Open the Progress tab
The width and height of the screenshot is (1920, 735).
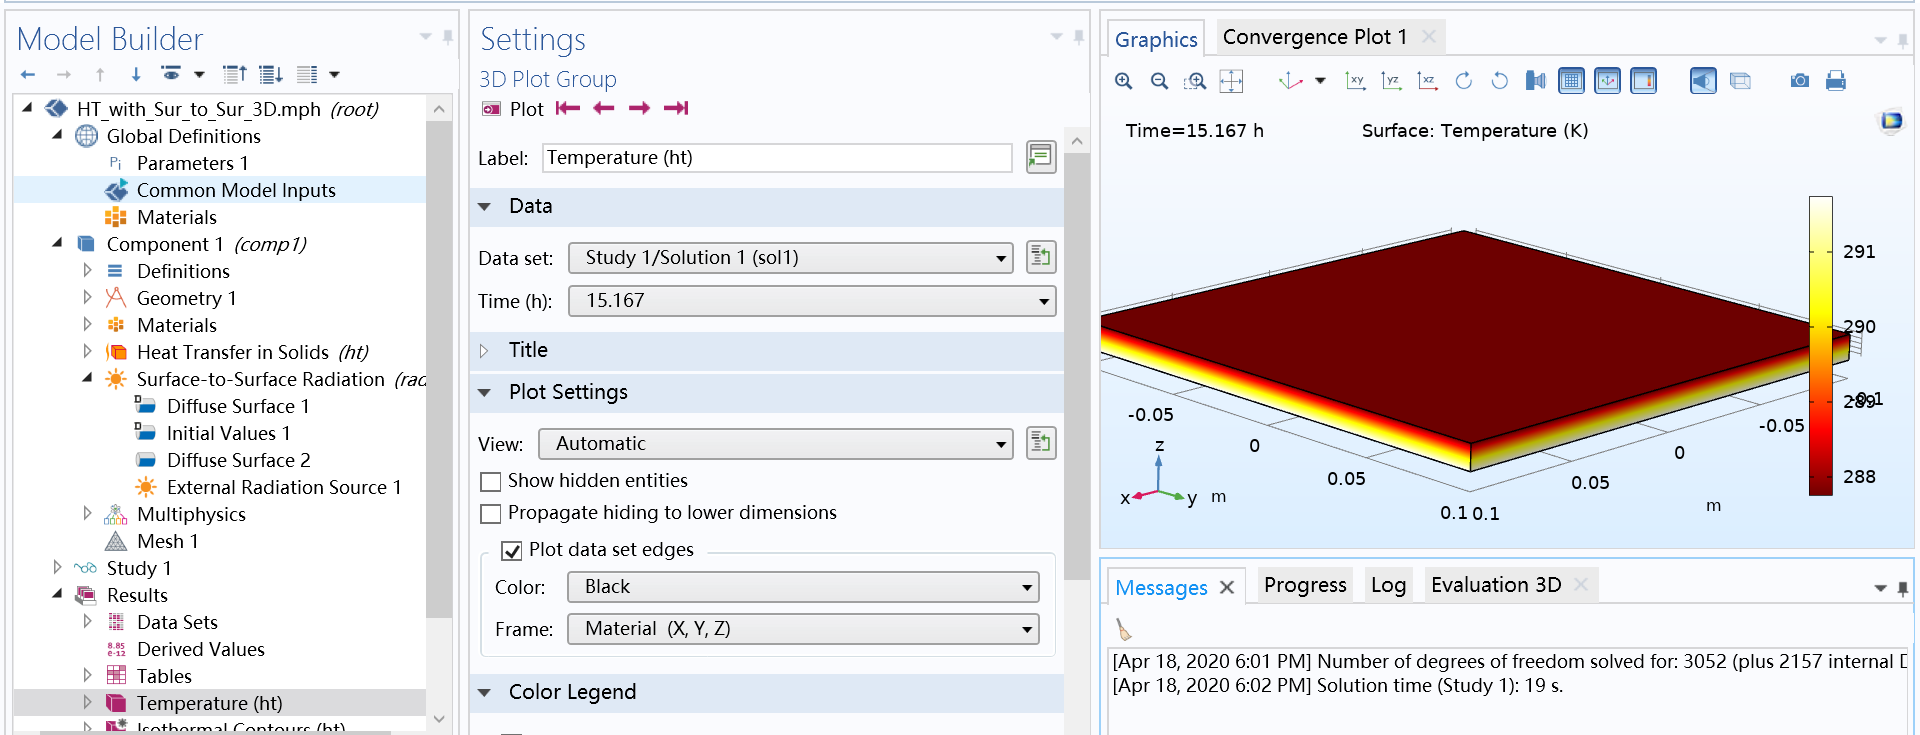click(1304, 585)
